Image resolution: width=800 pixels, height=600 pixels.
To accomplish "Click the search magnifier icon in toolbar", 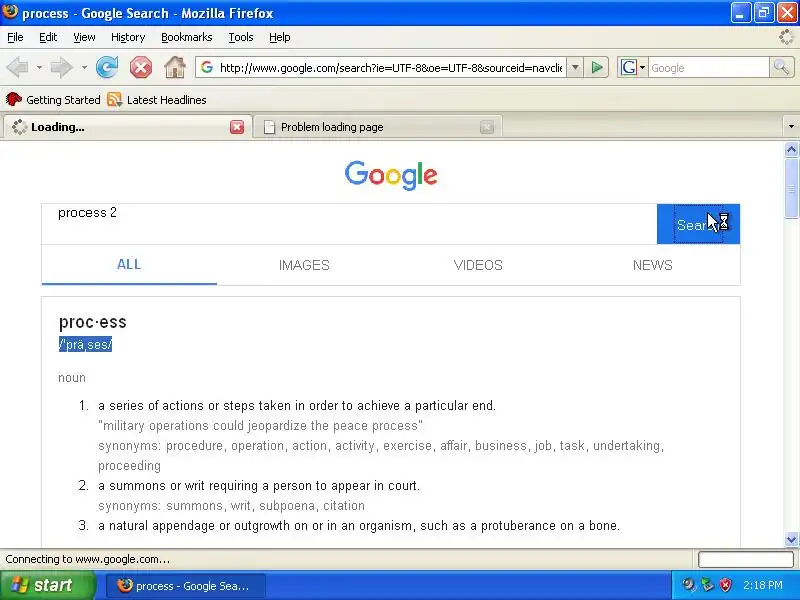I will point(781,67).
